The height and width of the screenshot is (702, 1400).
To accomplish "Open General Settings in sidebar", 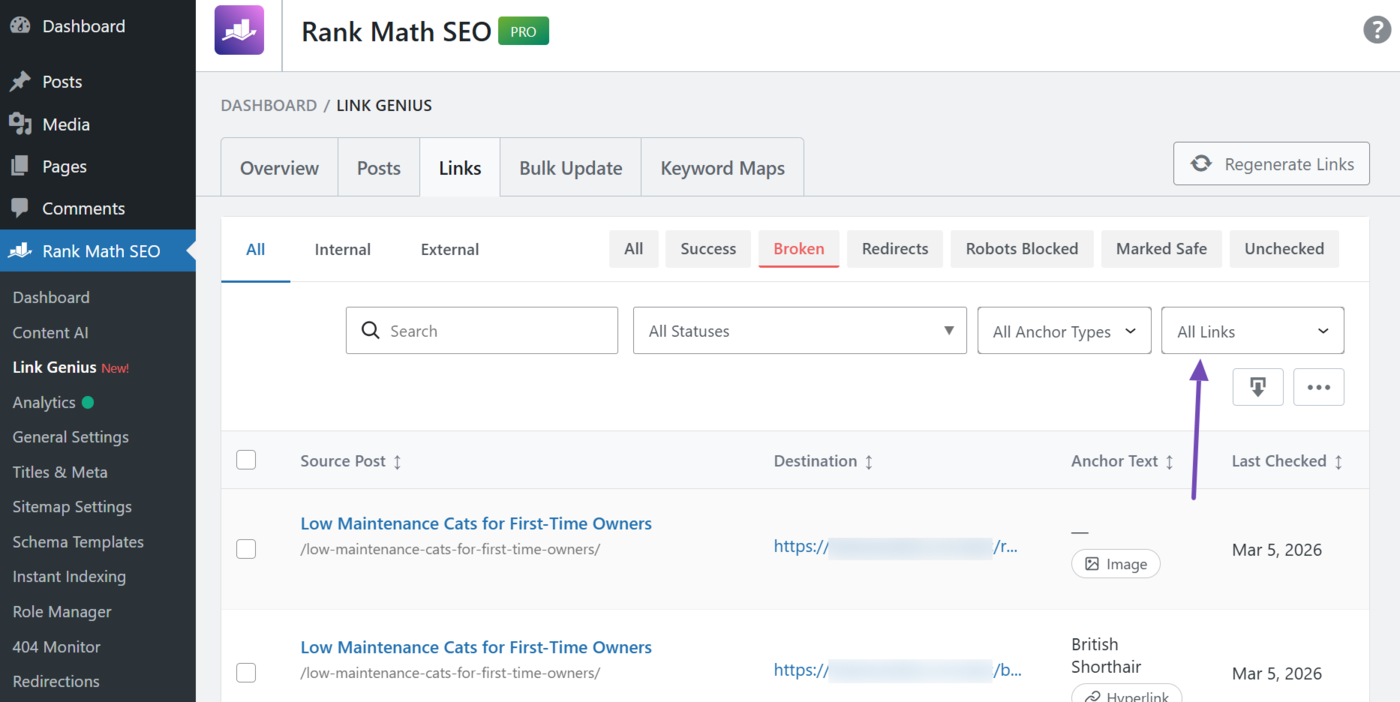I will pos(71,437).
